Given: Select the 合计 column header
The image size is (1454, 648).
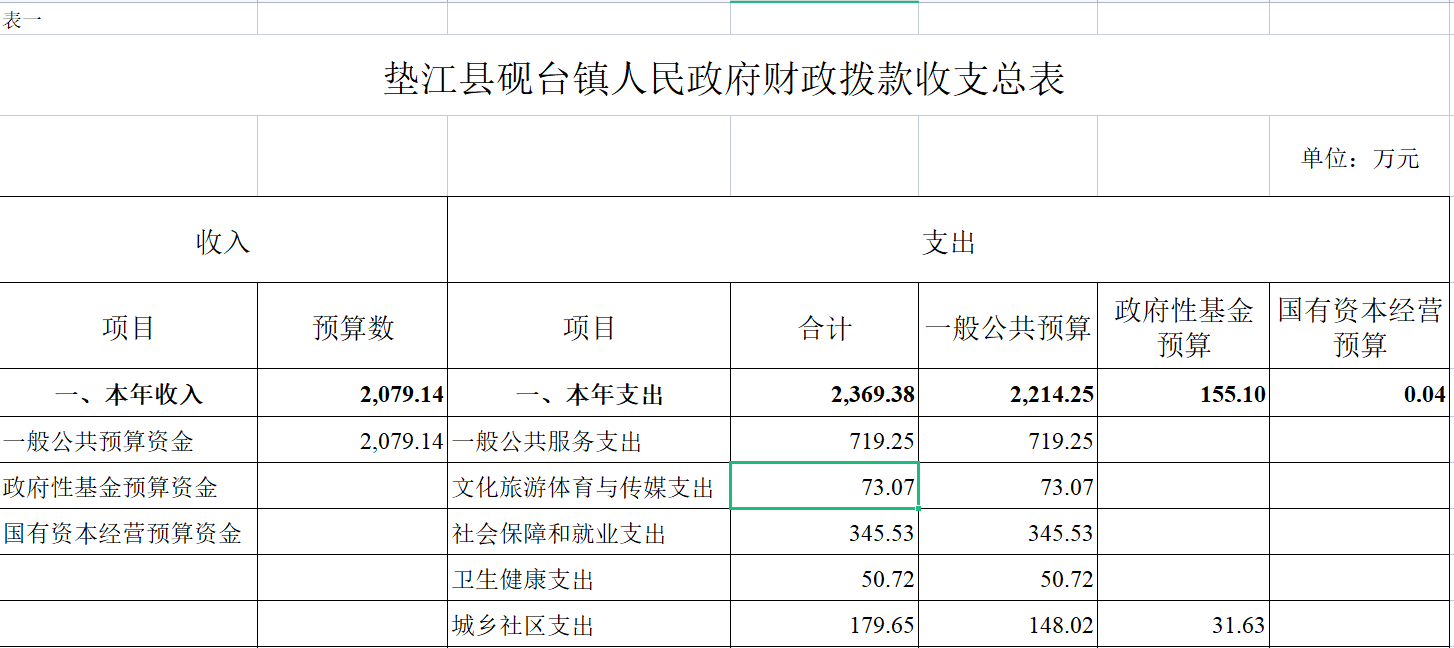Looking at the screenshot, I should (825, 327).
